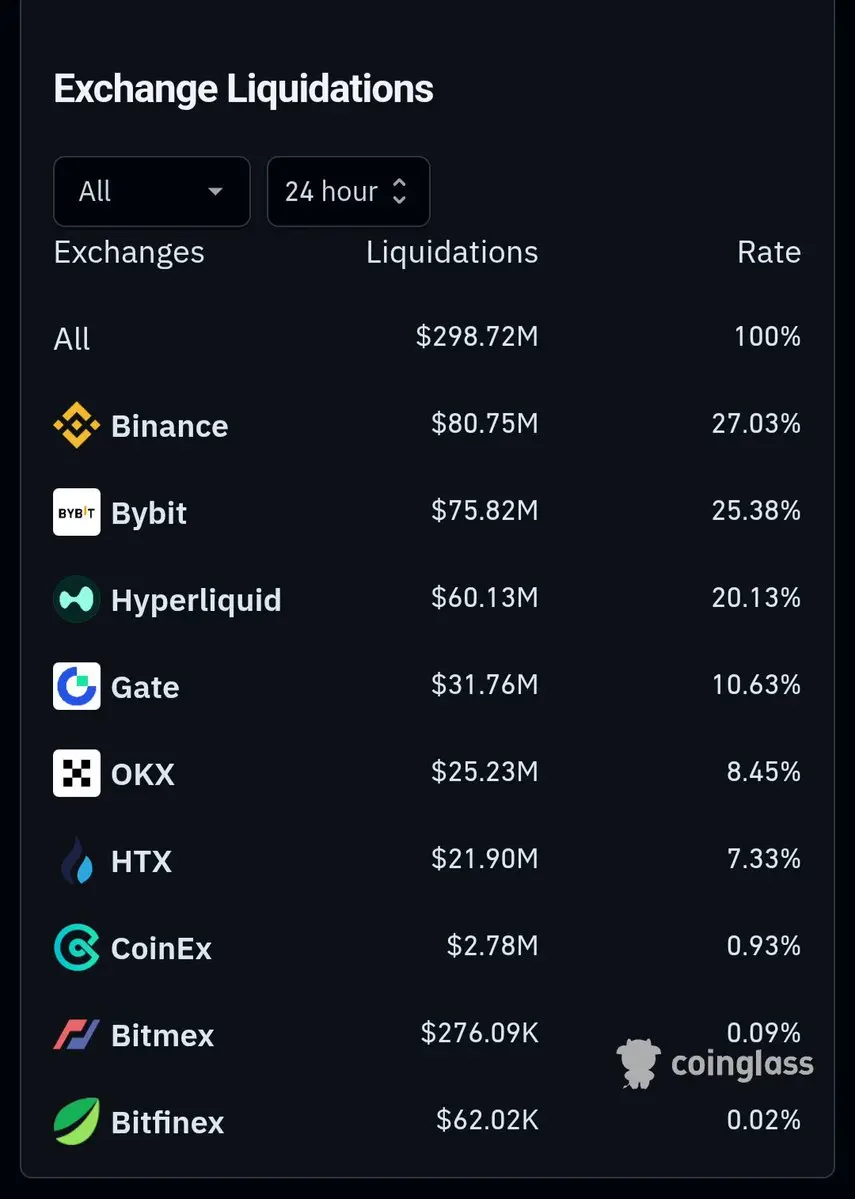Click the coinglass watermark logo

tap(716, 1063)
